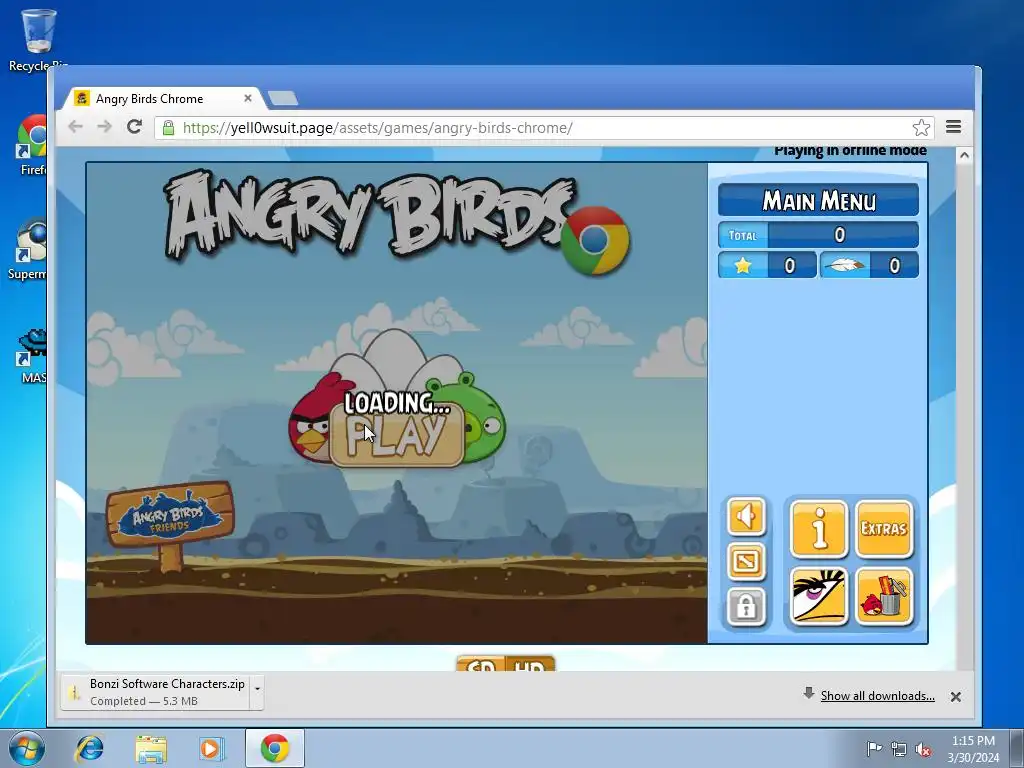Launch Internet Explorer from taskbar
The width and height of the screenshot is (1024, 768).
[89, 748]
